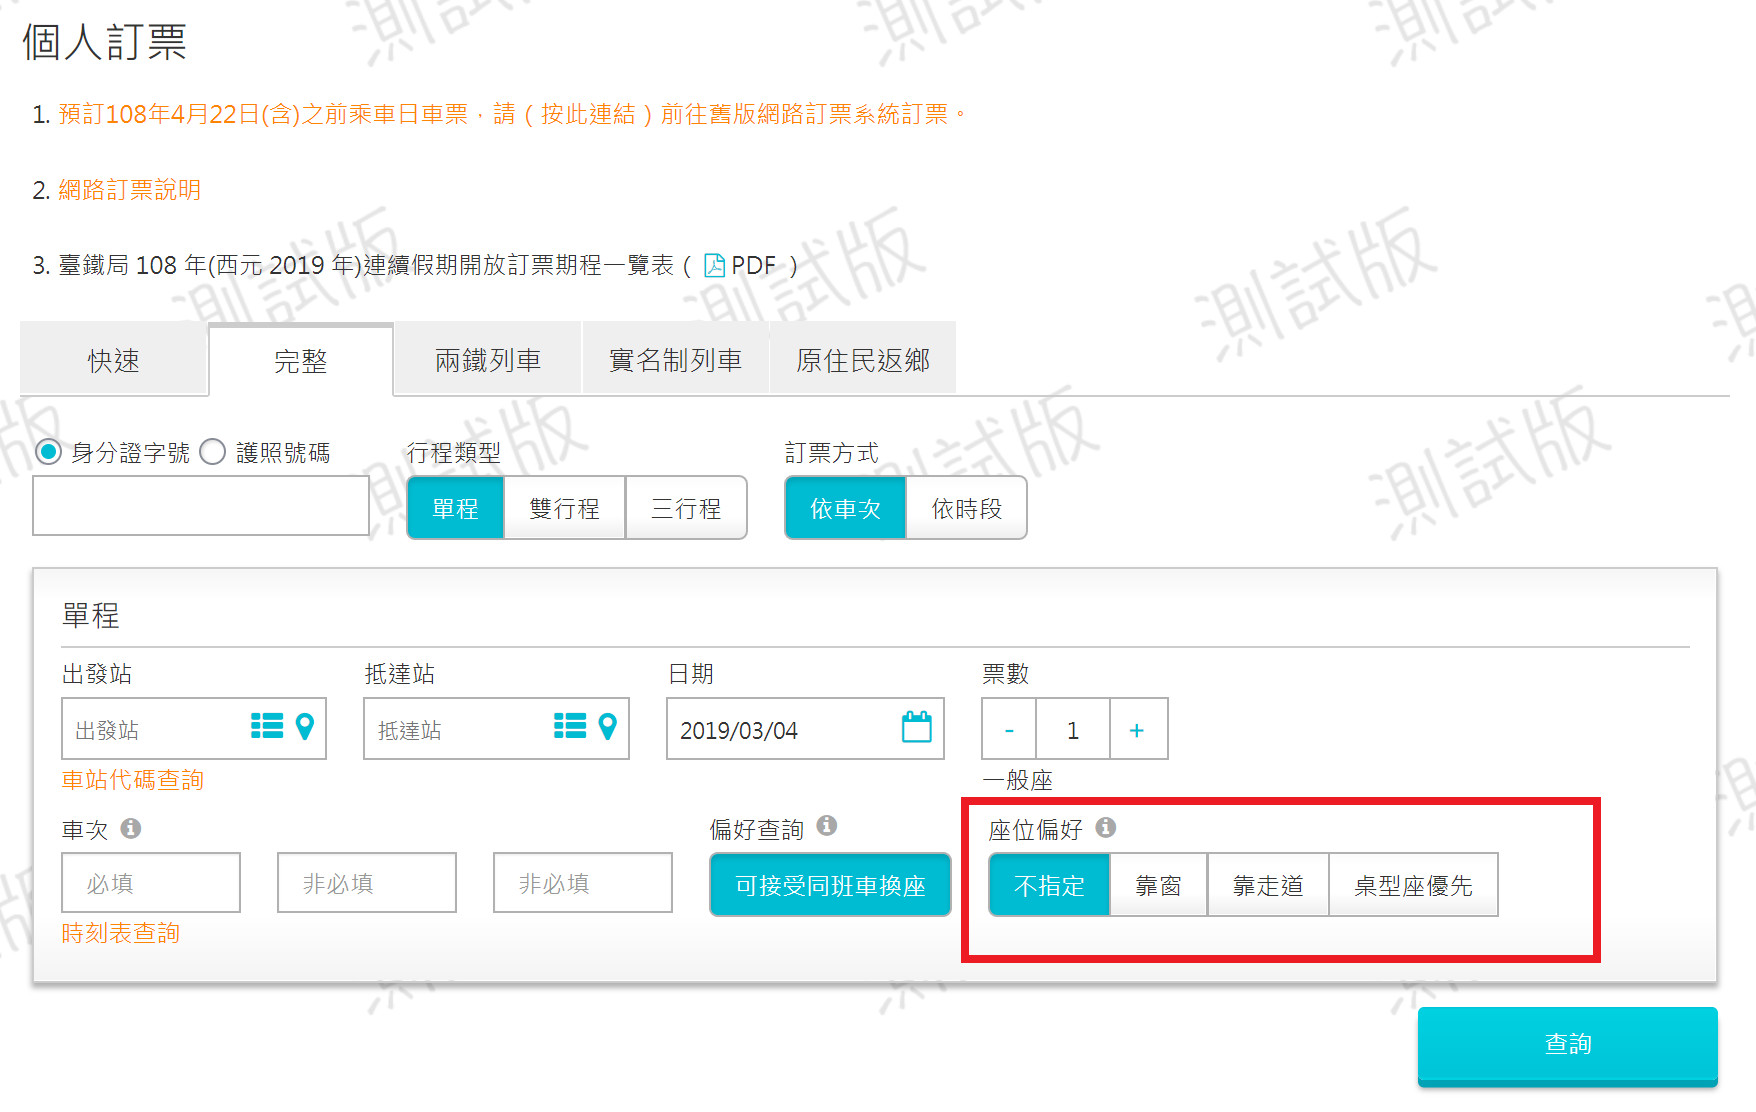Switch to 兩鐵列車 tab
1756x1112 pixels.
point(488,359)
